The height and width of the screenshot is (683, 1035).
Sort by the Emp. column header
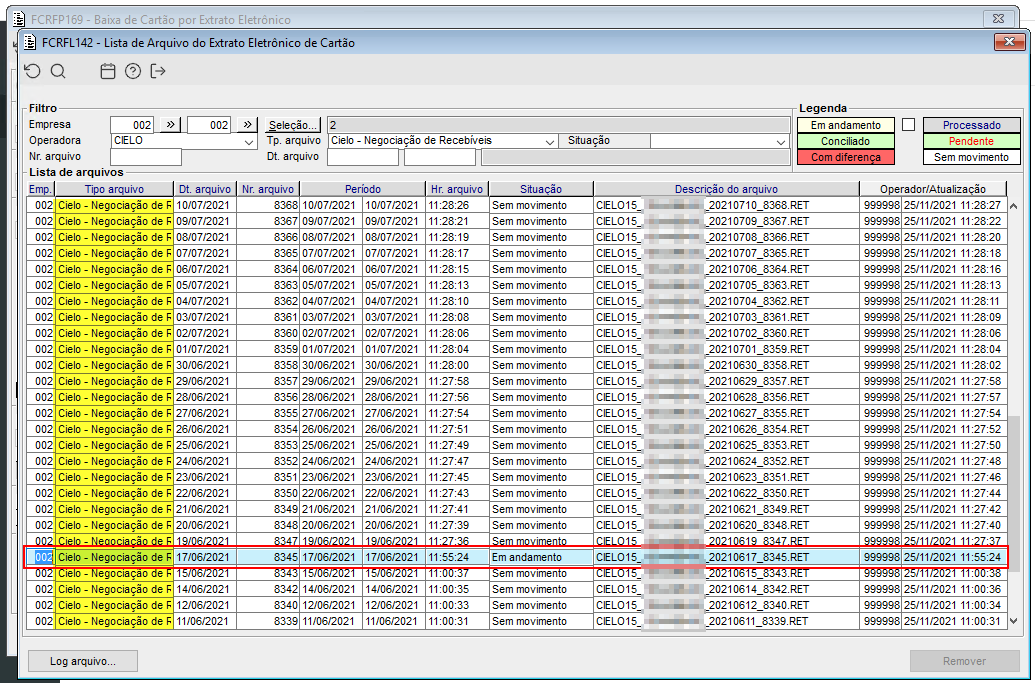pos(40,189)
